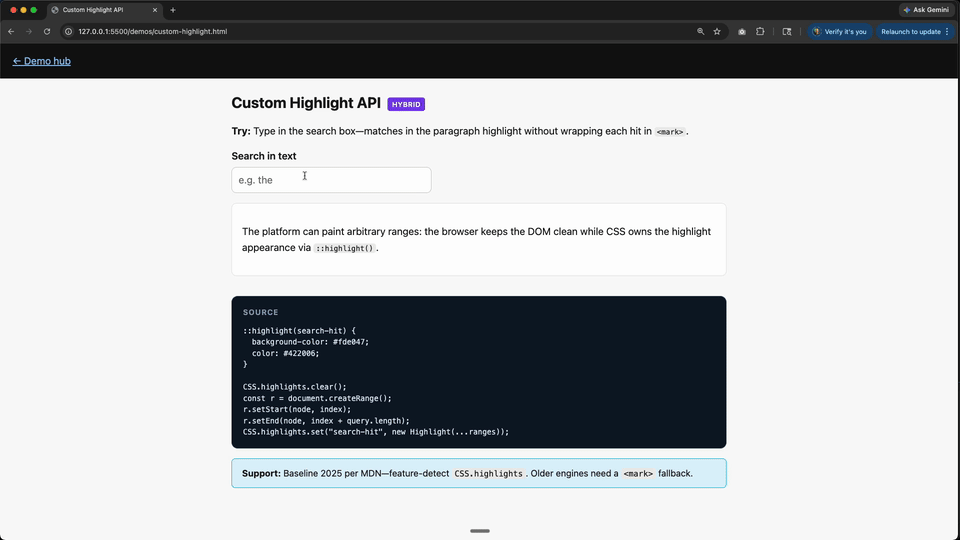This screenshot has height=540, width=960.
Task: Bookmark this page with the star icon
Action: click(x=717, y=31)
